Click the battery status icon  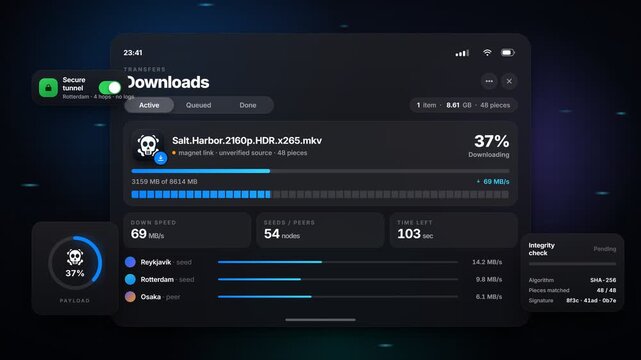coord(508,52)
